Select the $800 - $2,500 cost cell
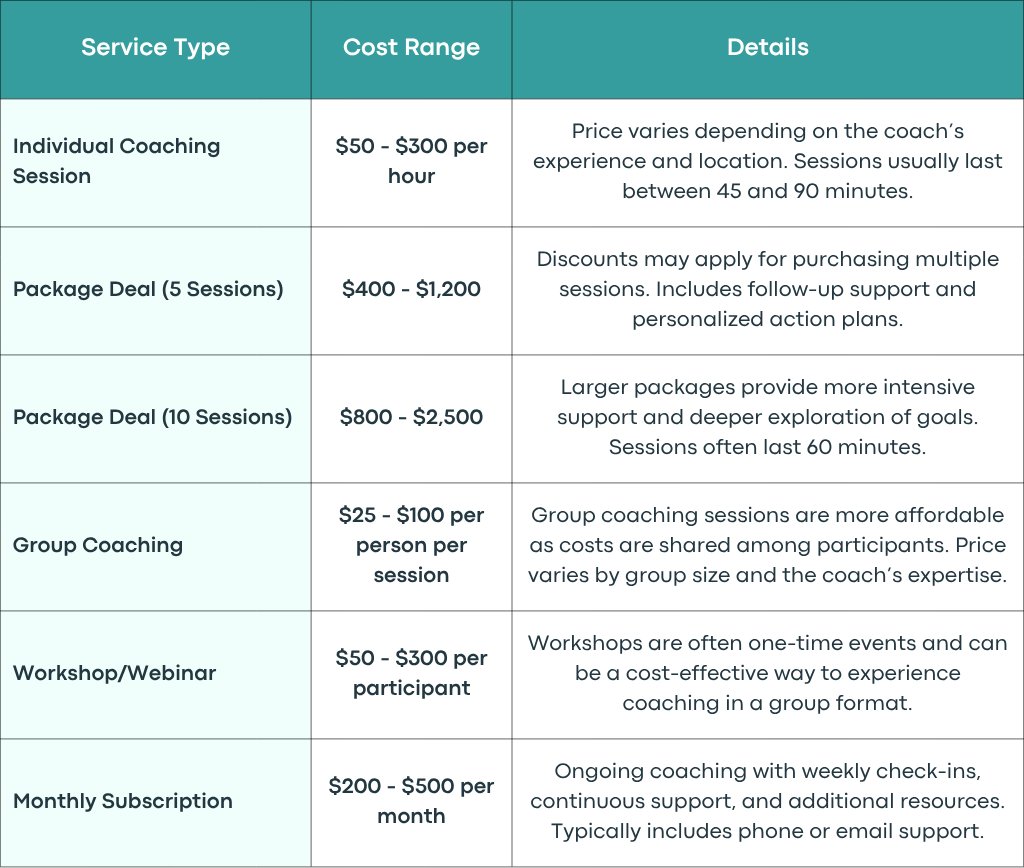Viewport: 1024px width, 868px height. (x=411, y=417)
